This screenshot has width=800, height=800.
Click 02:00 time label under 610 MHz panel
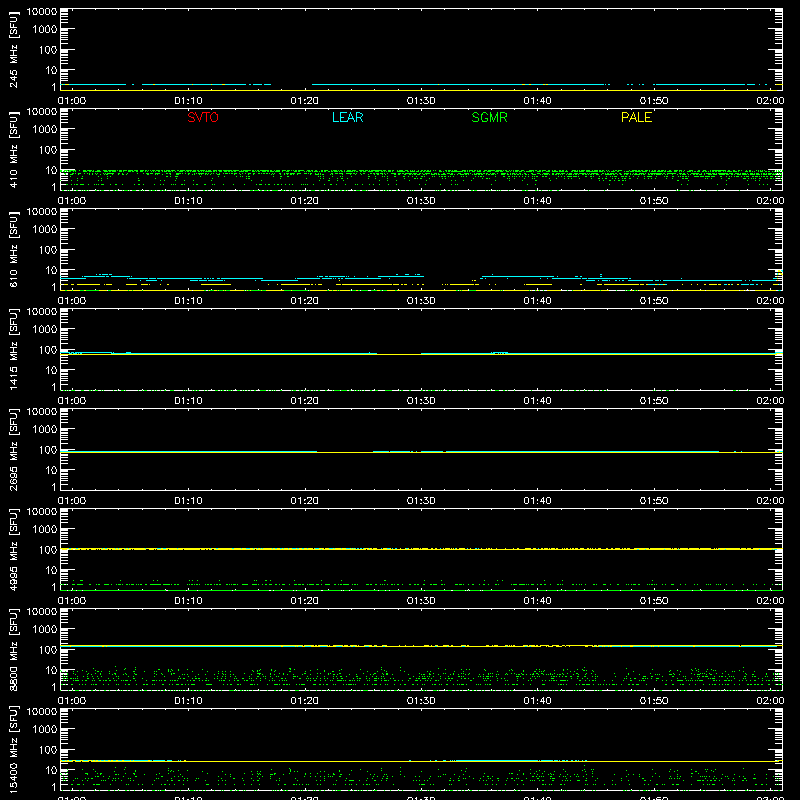pos(770,301)
